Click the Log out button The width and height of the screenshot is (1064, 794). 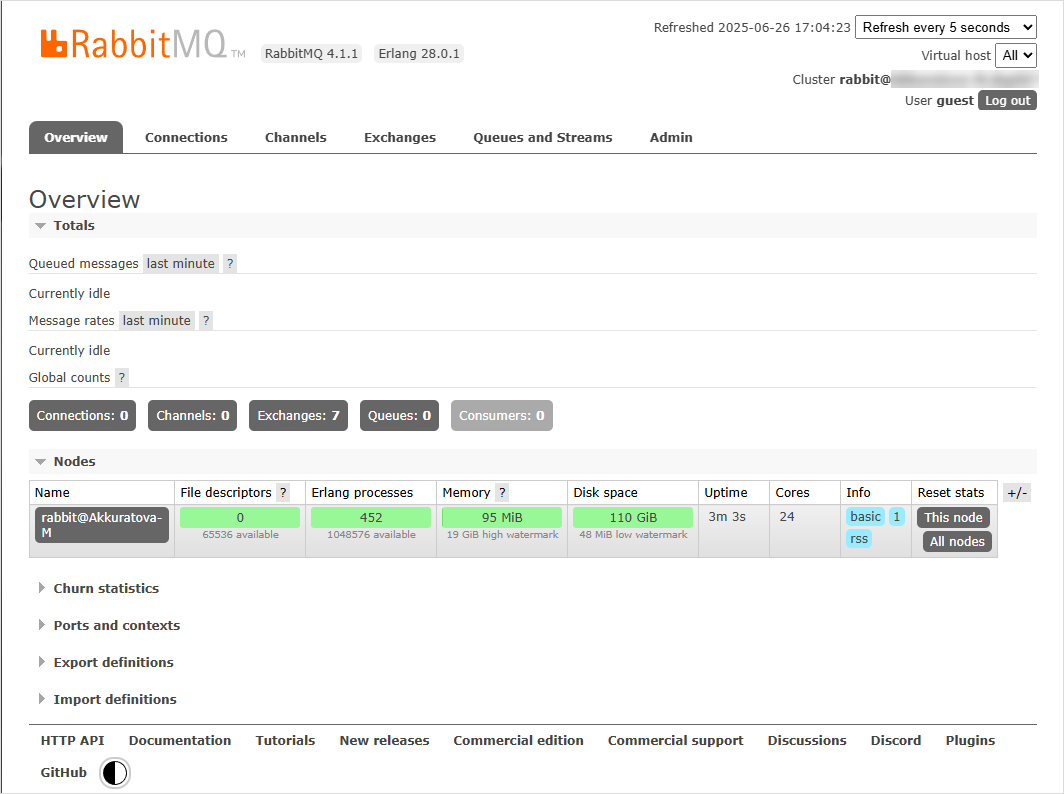[1006, 101]
